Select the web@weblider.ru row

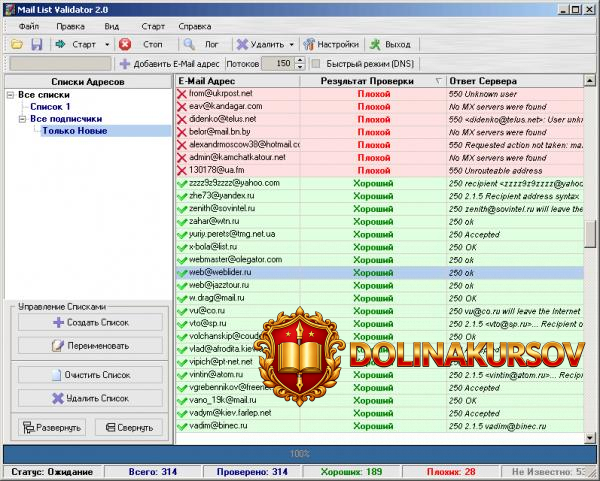380,273
